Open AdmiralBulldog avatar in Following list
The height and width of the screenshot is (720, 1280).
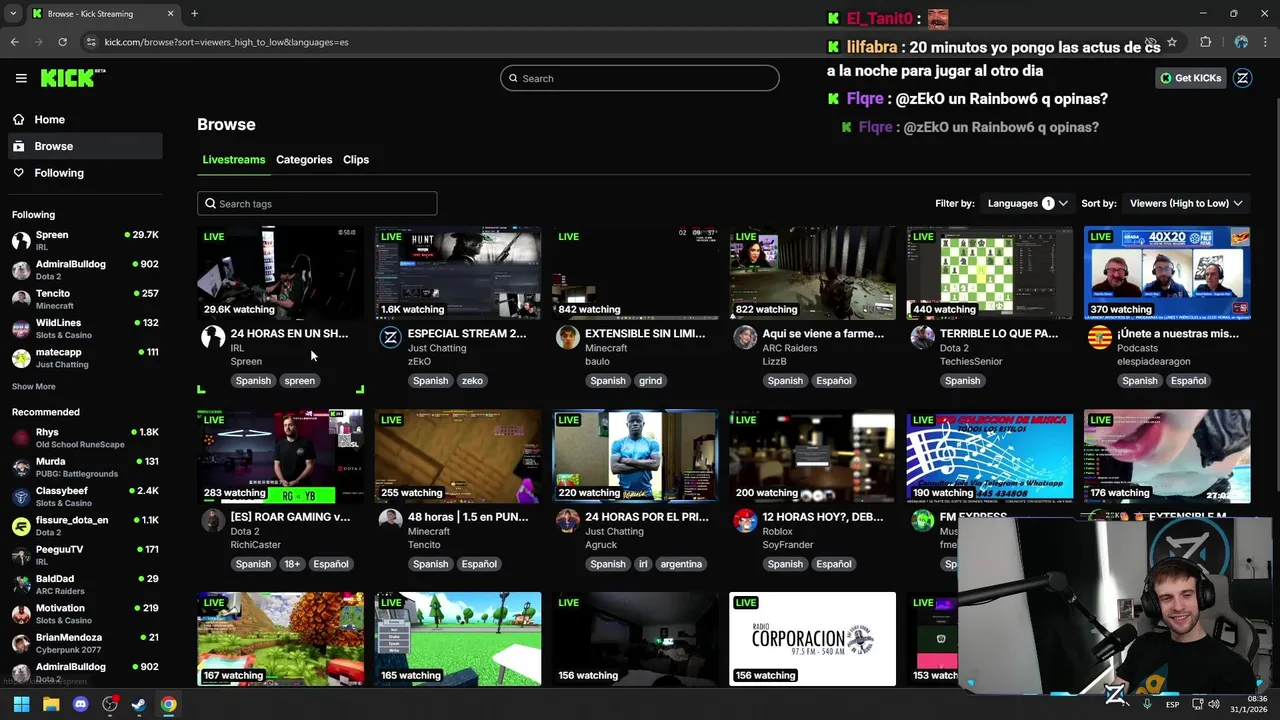point(21,270)
